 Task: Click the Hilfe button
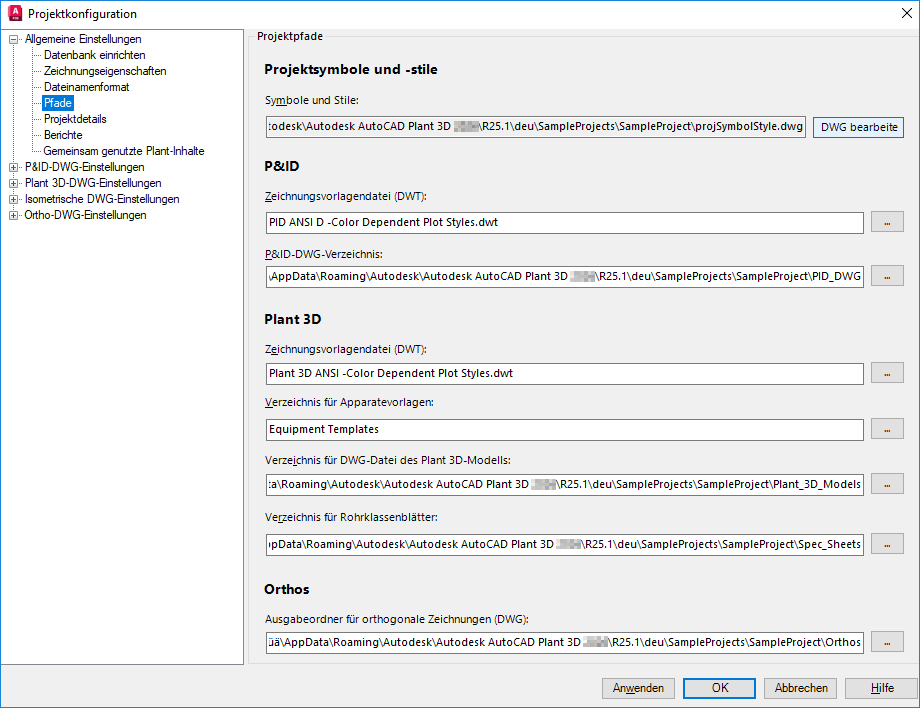point(881,688)
